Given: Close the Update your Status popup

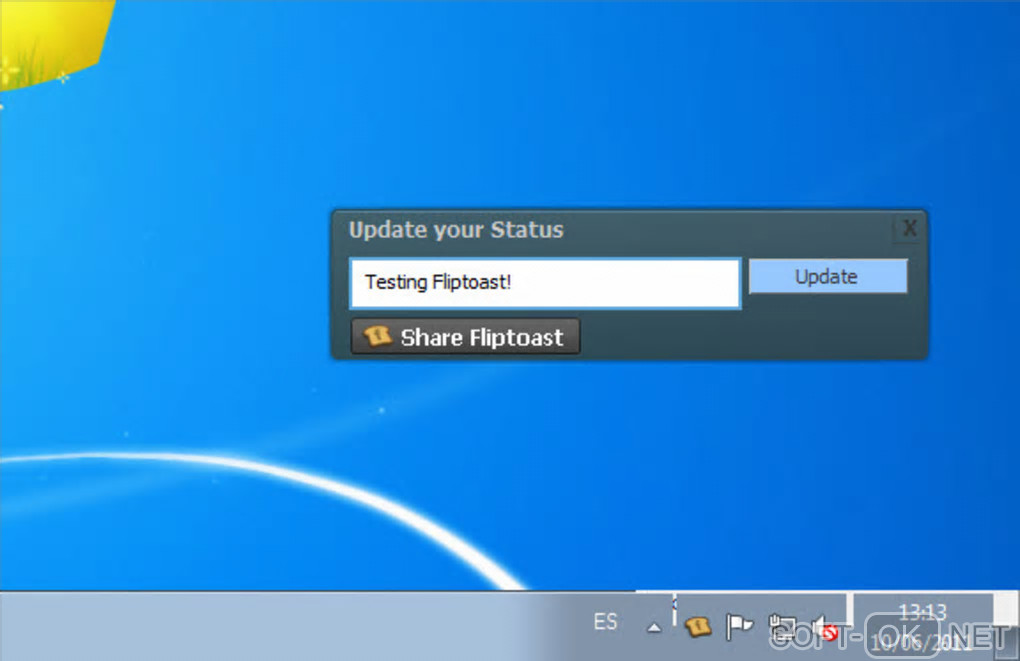Looking at the screenshot, I should [x=909, y=228].
